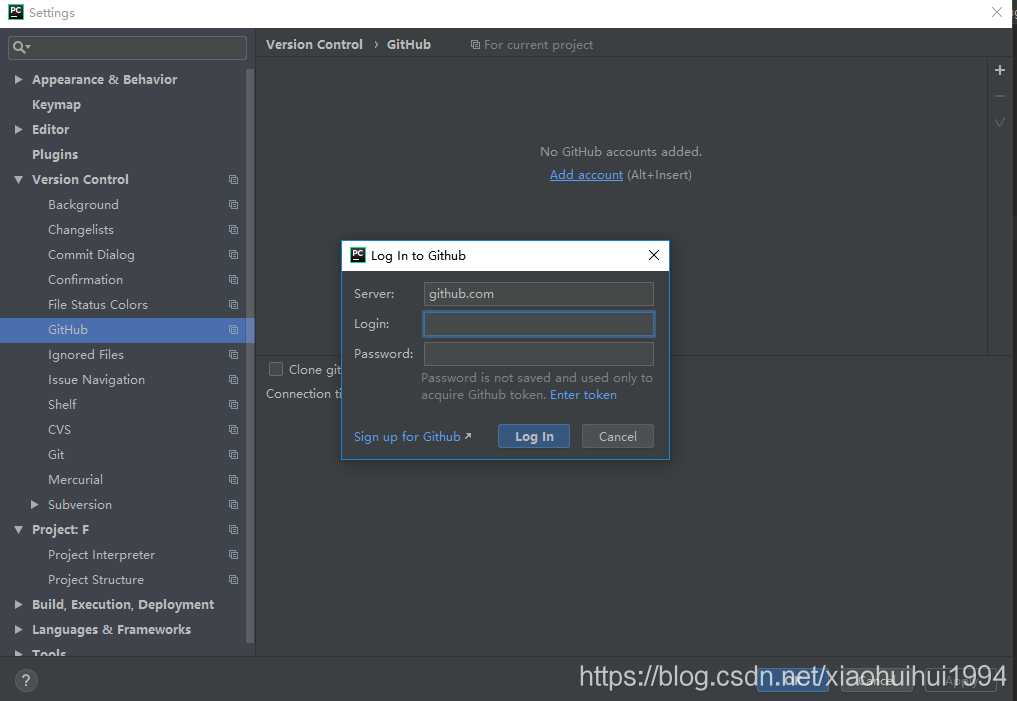This screenshot has height=701, width=1017.
Task: Open the Sign up for Github link
Action: pos(413,436)
